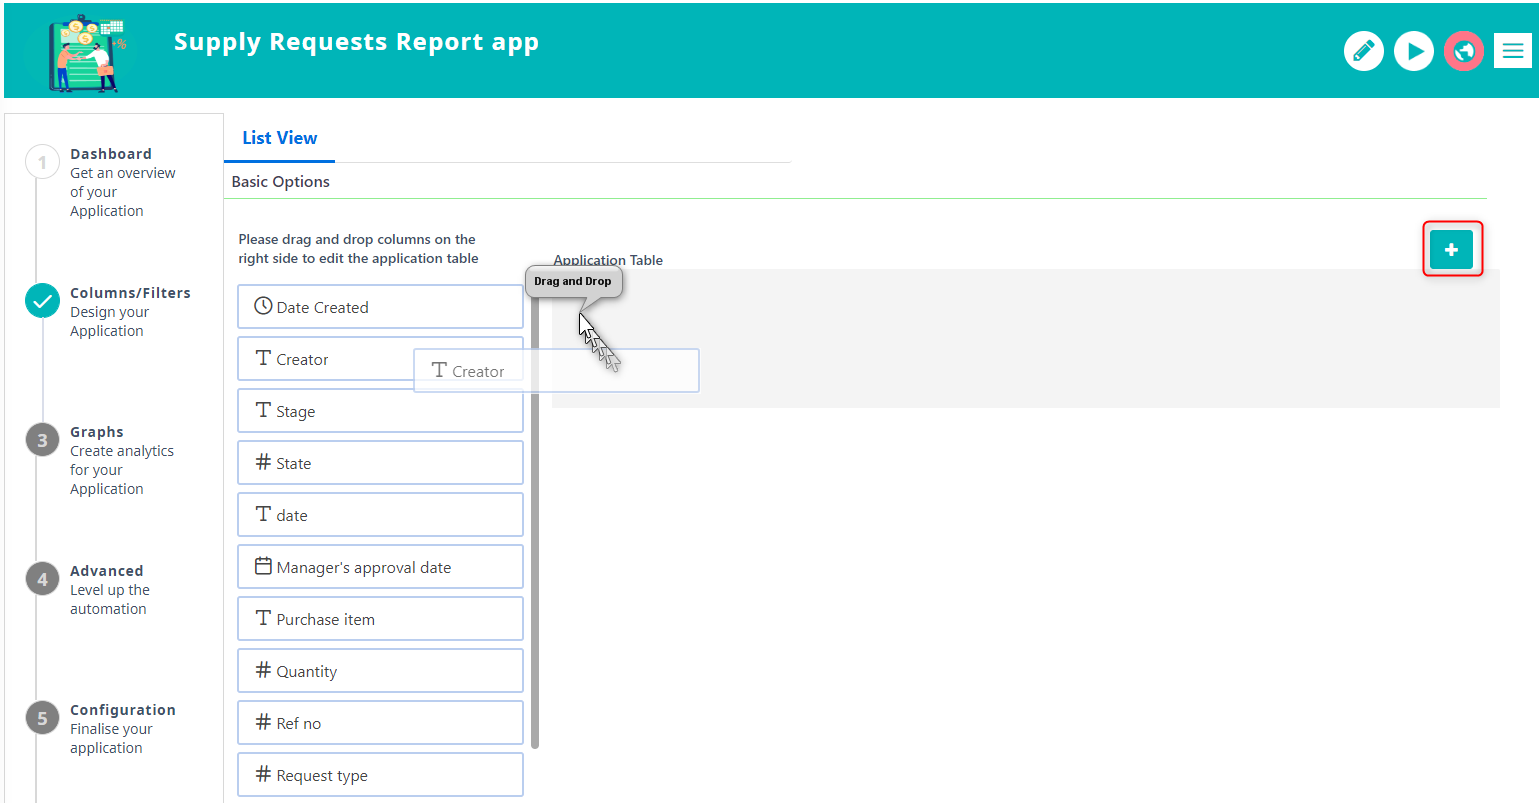This screenshot has height=803, width=1539.
Task: Click the Manager's approval date column
Action: click(380, 567)
